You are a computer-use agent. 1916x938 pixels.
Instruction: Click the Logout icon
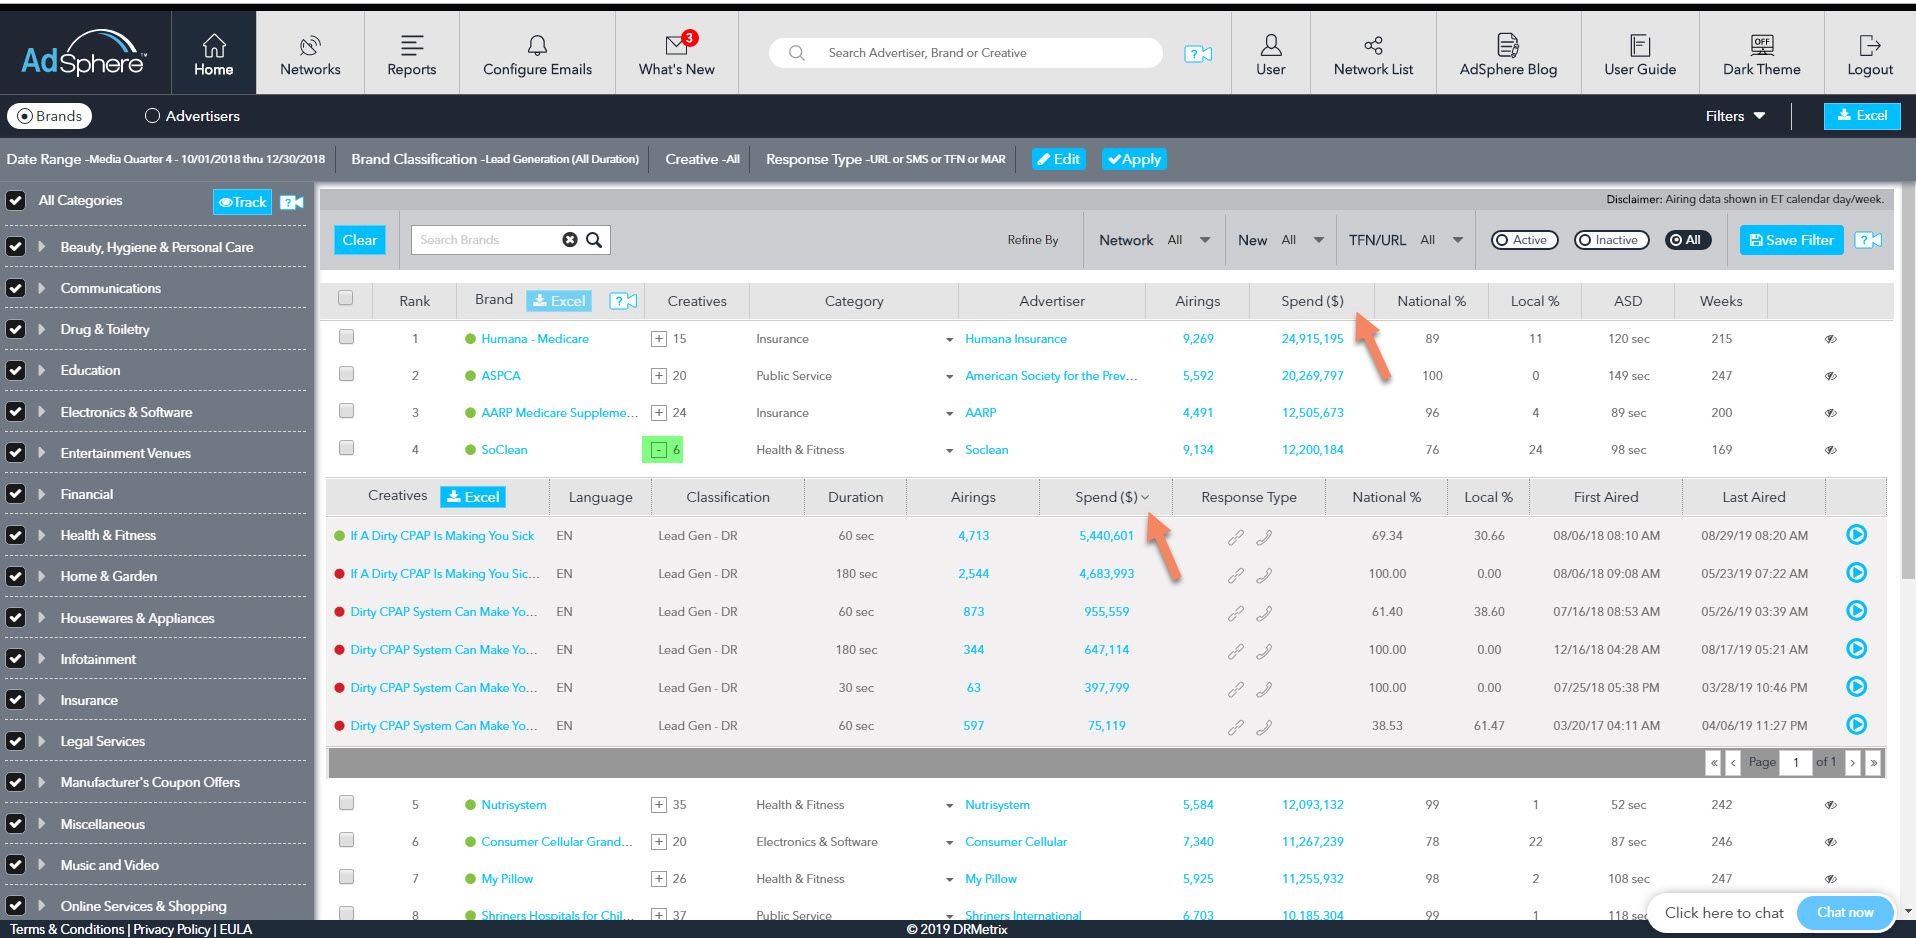point(1870,45)
